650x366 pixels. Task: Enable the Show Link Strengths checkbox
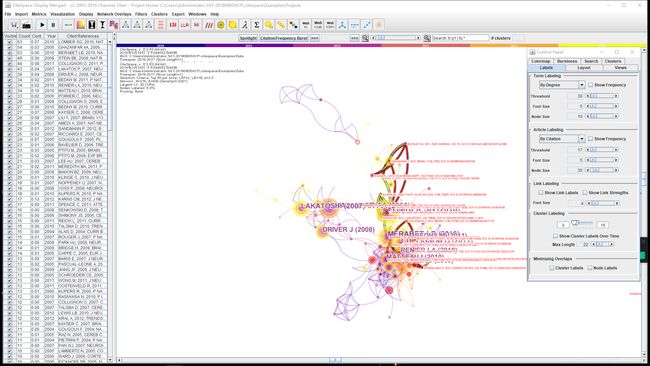tap(585, 193)
